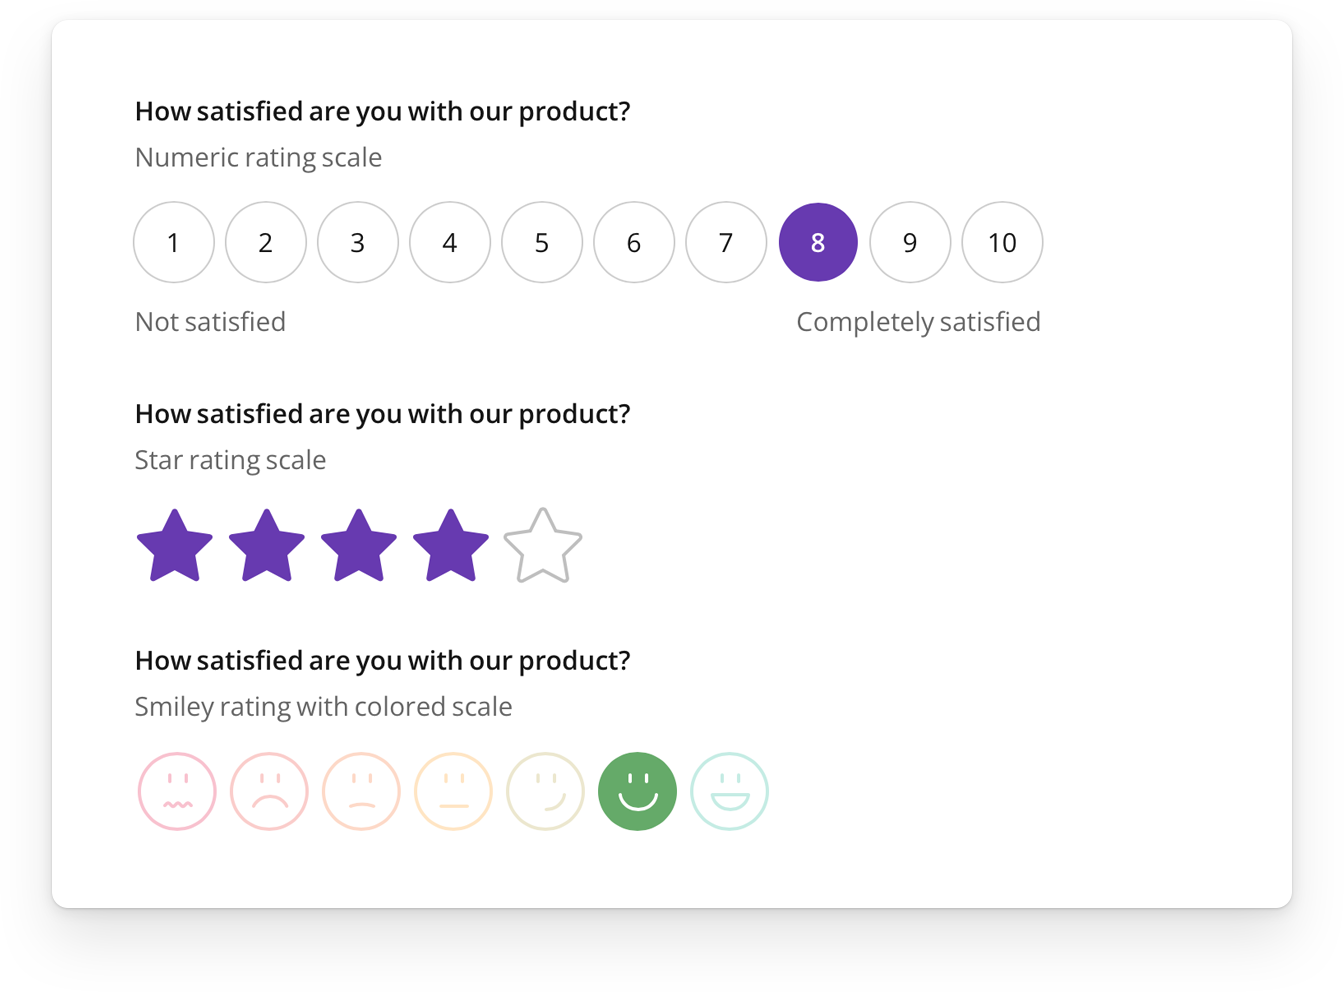Select the green filled happy smiley
This screenshot has width=1344, height=992.
pos(637,791)
